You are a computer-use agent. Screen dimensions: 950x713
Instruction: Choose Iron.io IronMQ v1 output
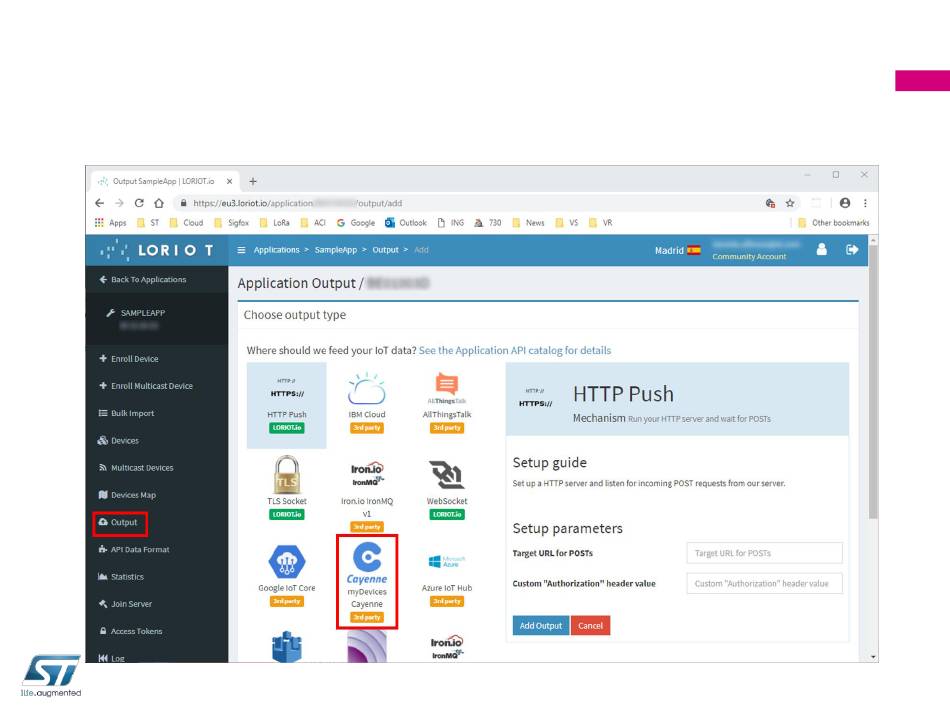point(367,496)
